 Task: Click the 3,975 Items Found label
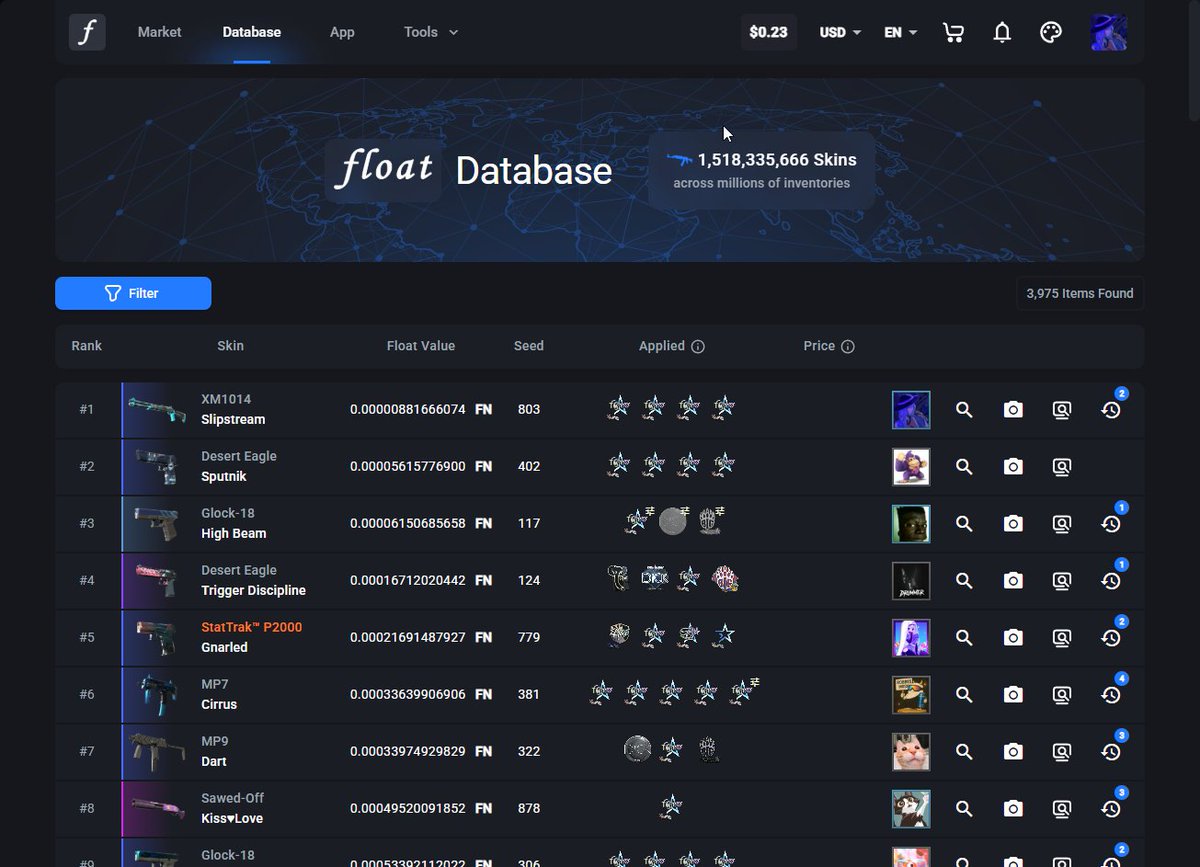(x=1080, y=293)
